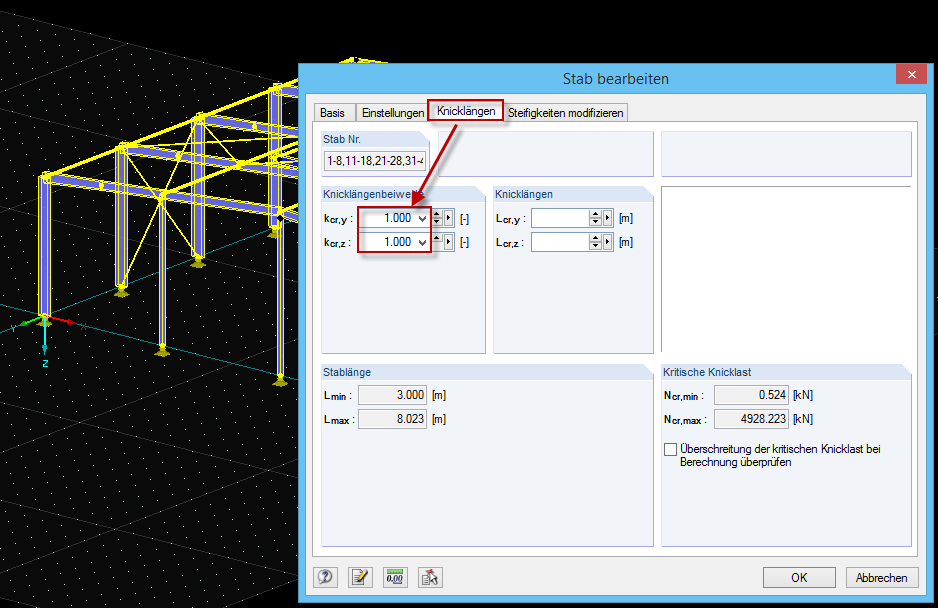Confirm the dialog with OK
The image size is (938, 608).
(x=799, y=577)
